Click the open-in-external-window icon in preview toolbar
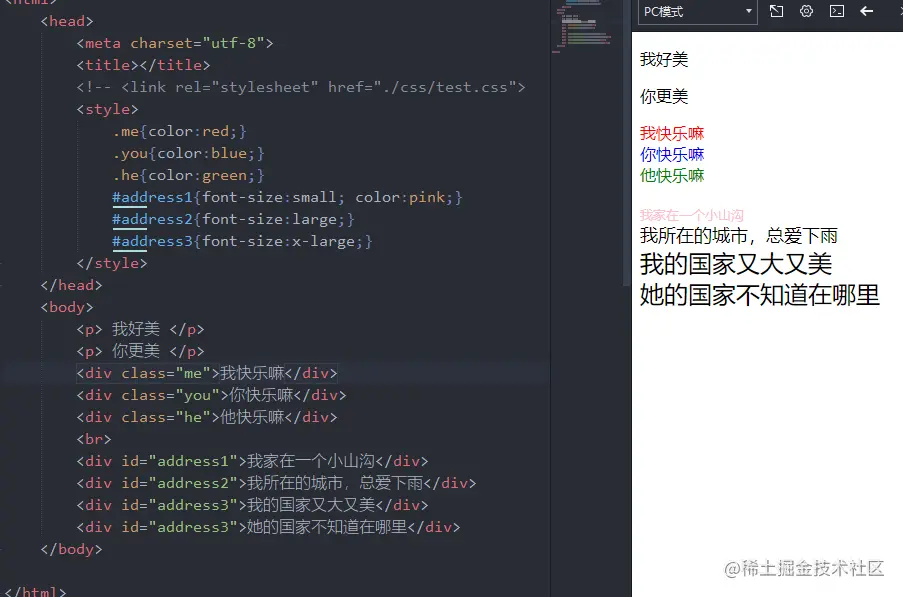903x597 pixels. pyautogui.click(x=776, y=11)
